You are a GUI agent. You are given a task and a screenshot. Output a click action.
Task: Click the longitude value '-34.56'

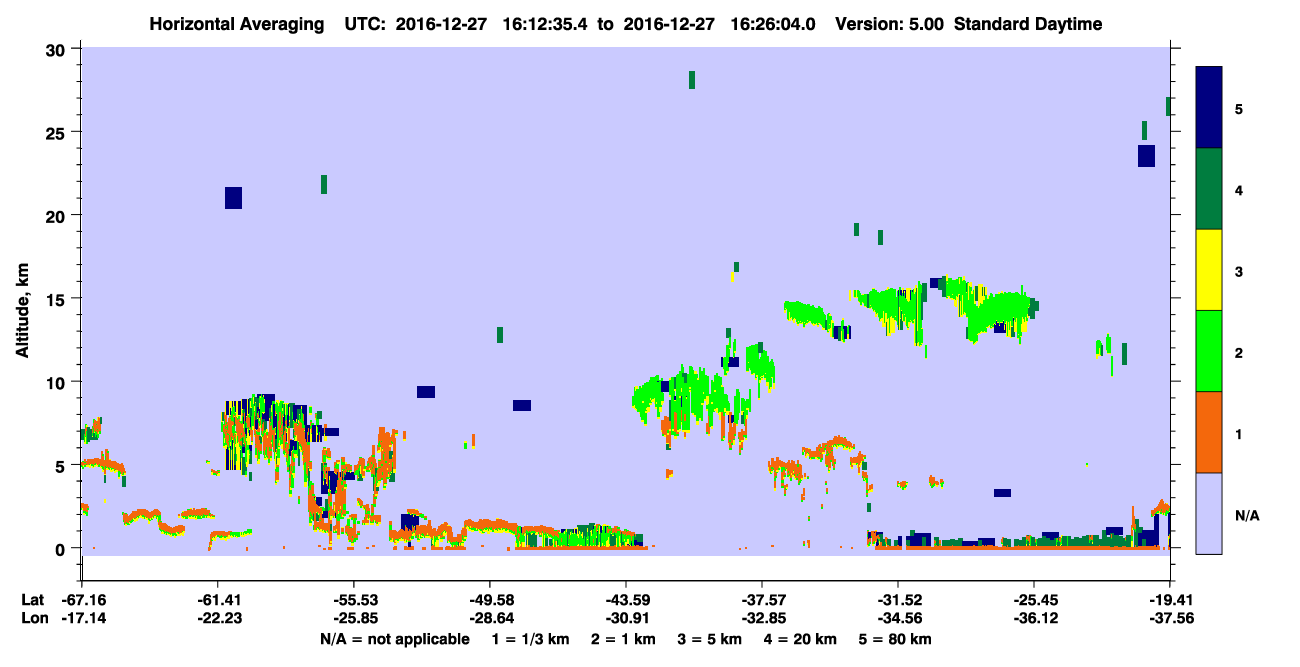(x=898, y=618)
